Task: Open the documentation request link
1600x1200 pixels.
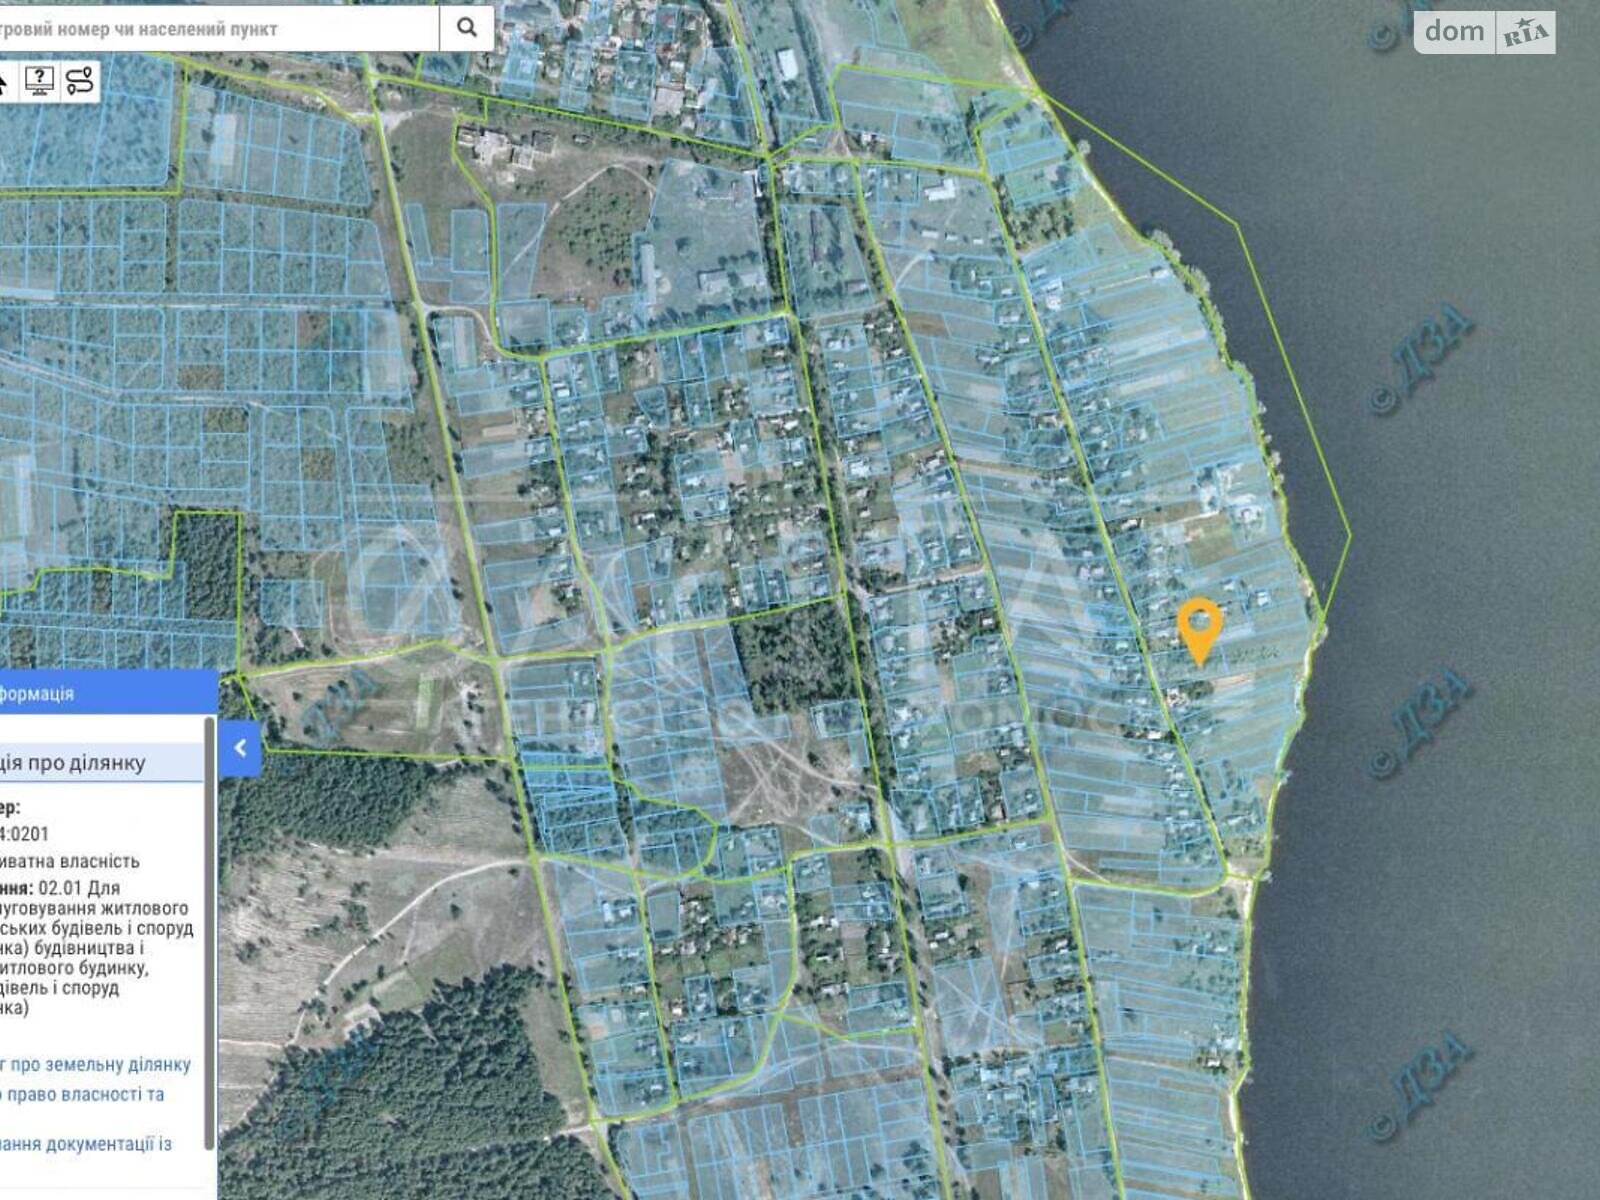Action: [x=86, y=1143]
